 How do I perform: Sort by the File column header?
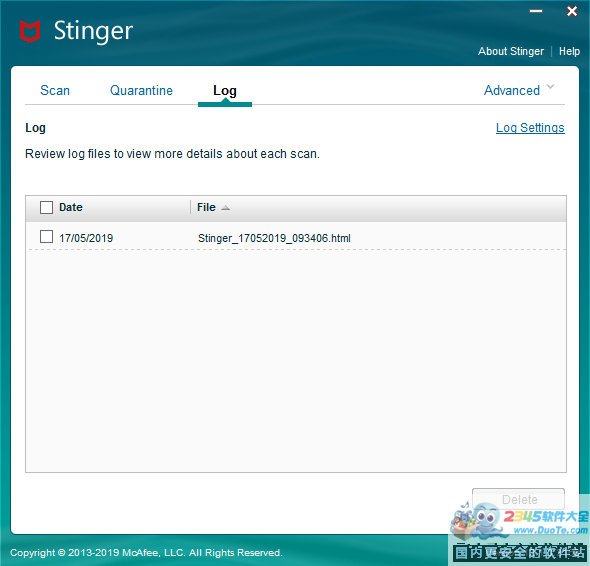tap(206, 207)
